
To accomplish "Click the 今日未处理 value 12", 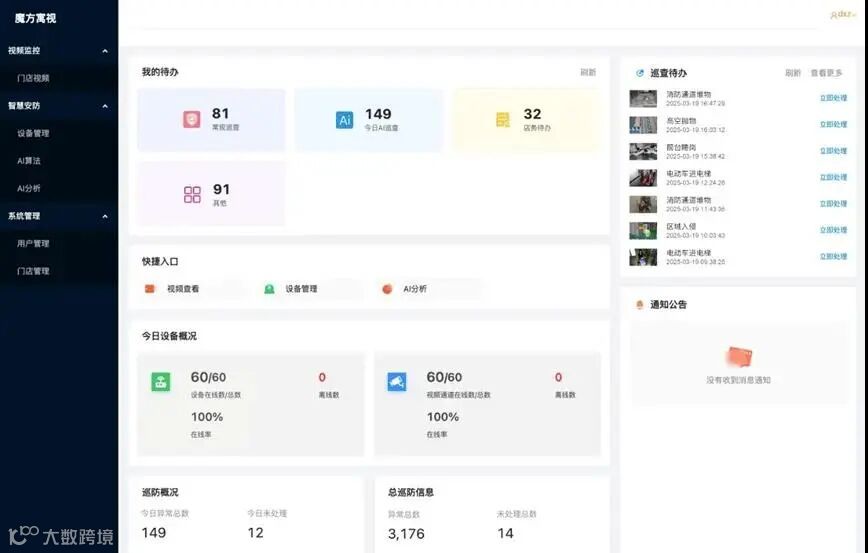I will click(255, 533).
